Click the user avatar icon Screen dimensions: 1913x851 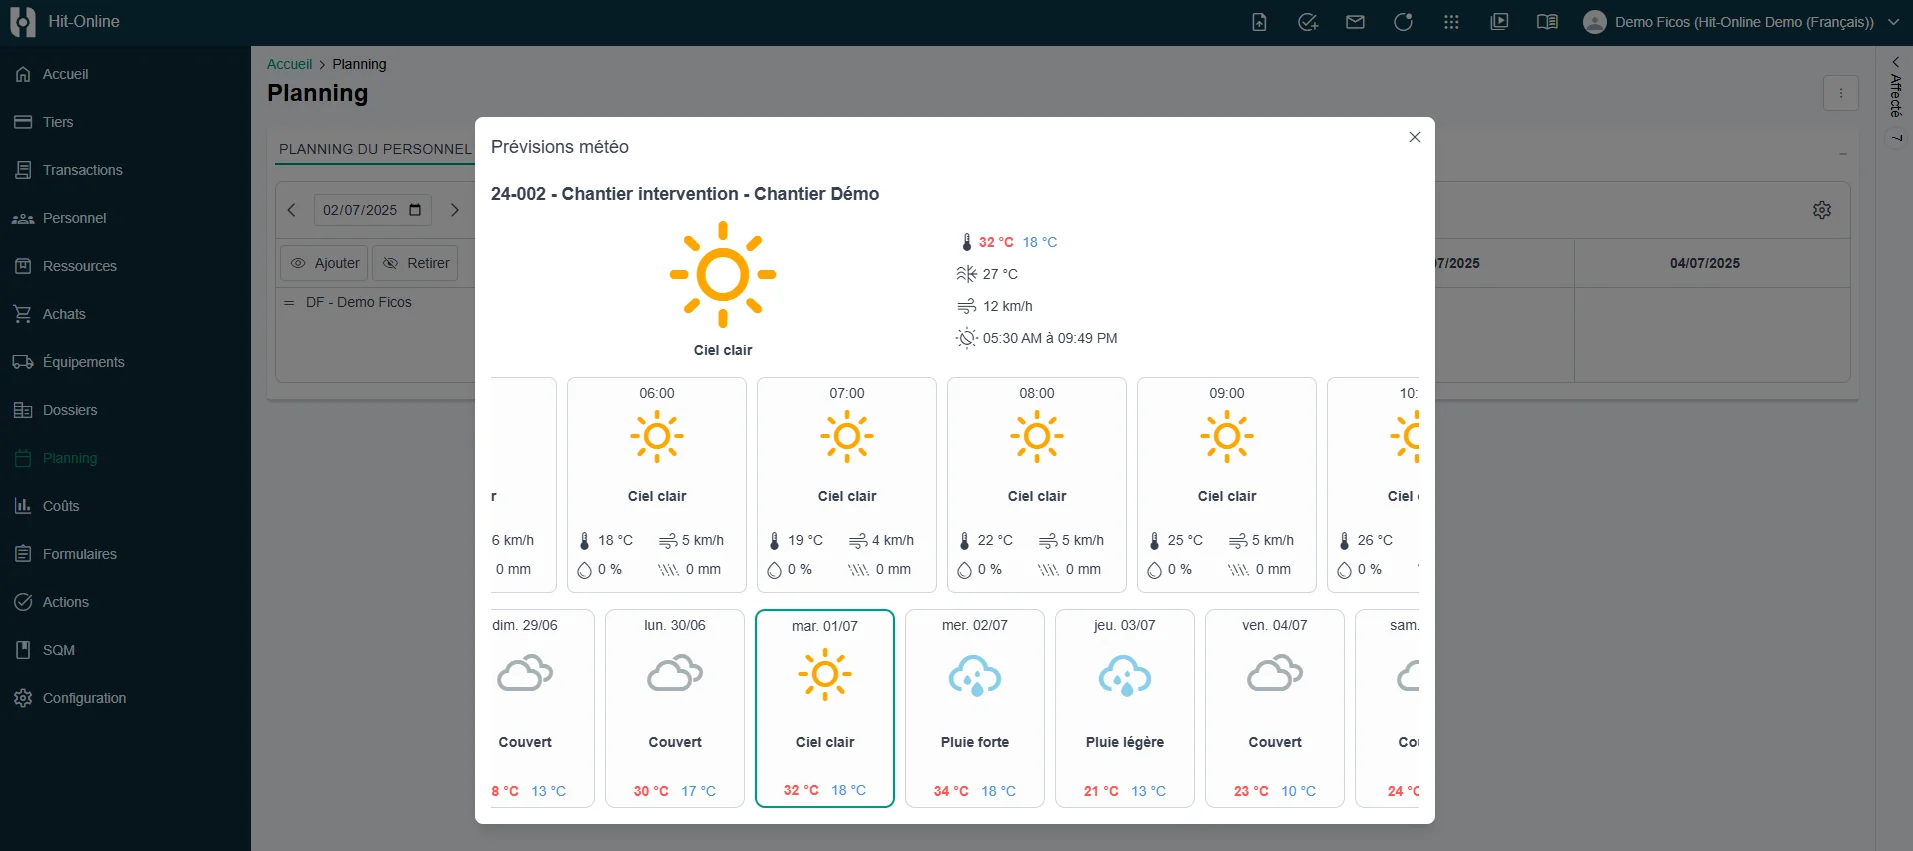(1595, 22)
